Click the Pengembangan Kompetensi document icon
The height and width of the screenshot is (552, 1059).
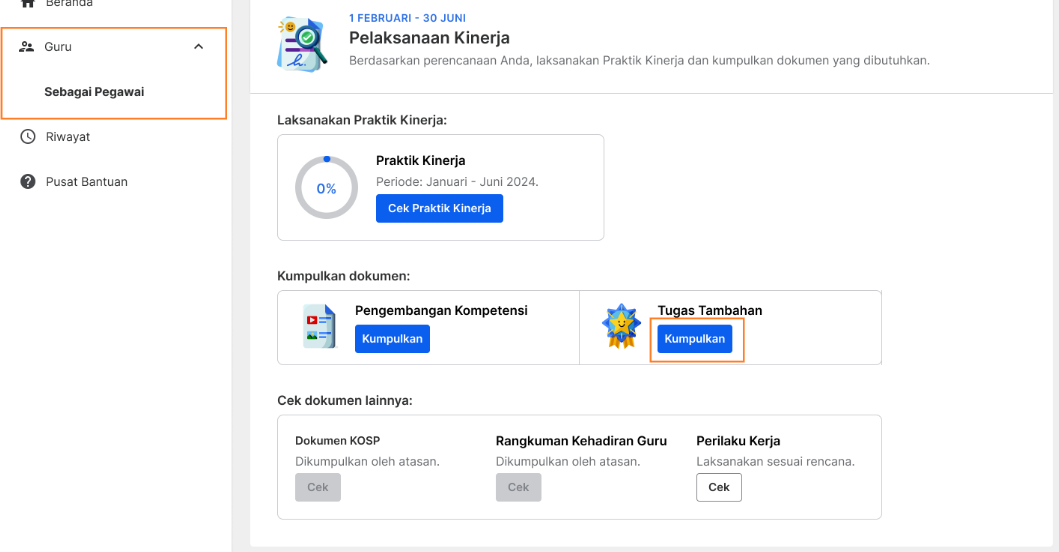coord(319,326)
